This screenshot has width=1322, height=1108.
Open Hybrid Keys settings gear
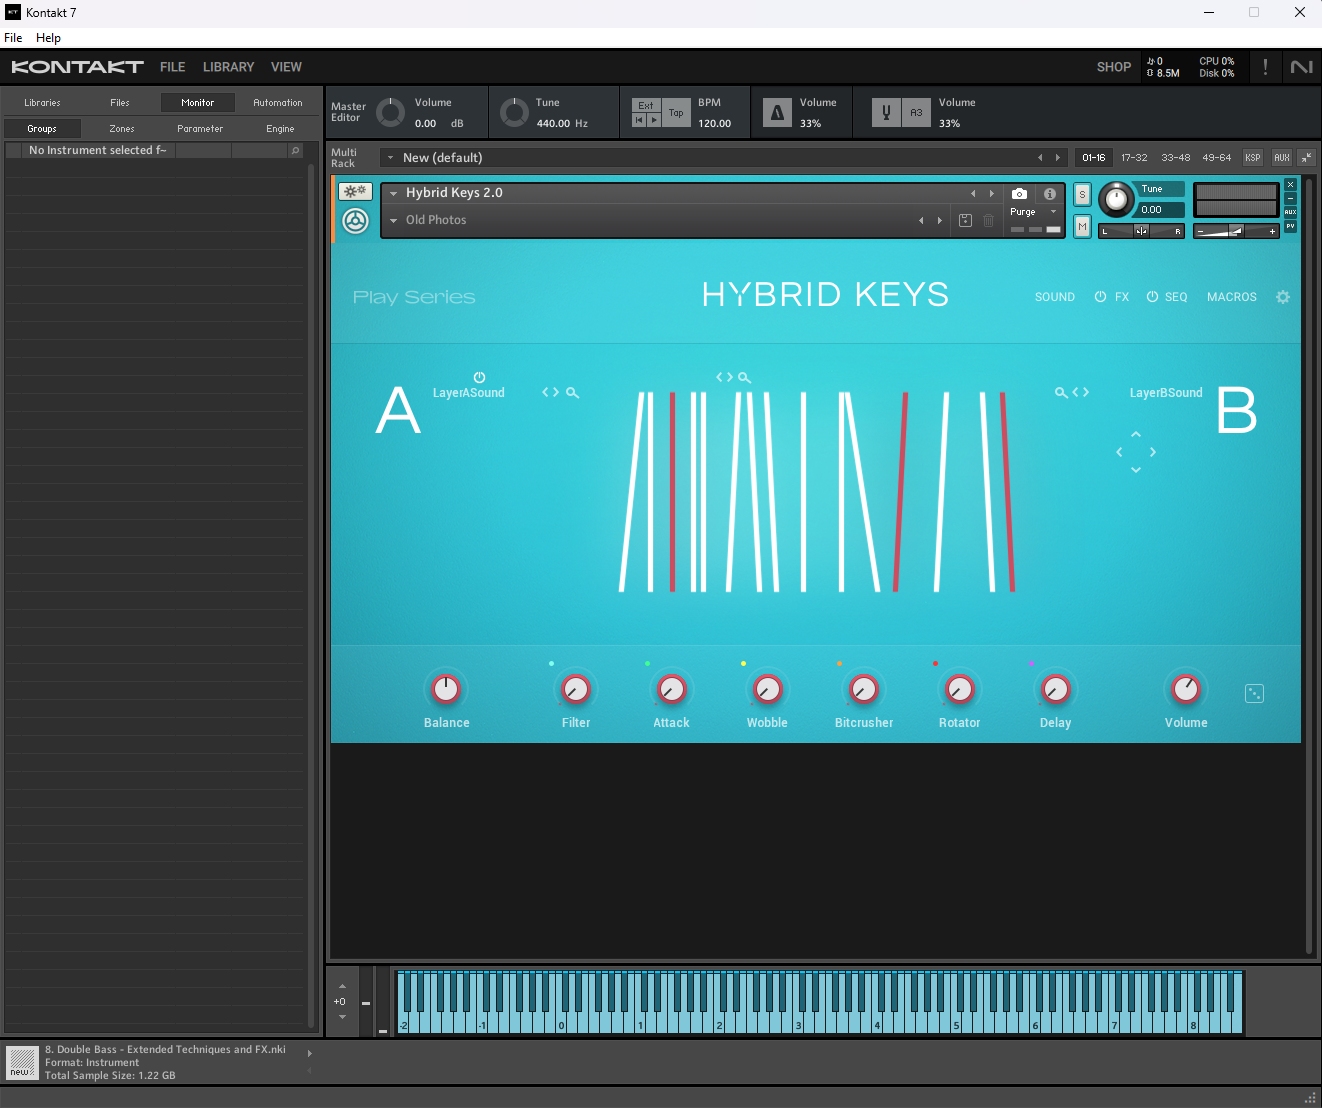coord(1283,297)
